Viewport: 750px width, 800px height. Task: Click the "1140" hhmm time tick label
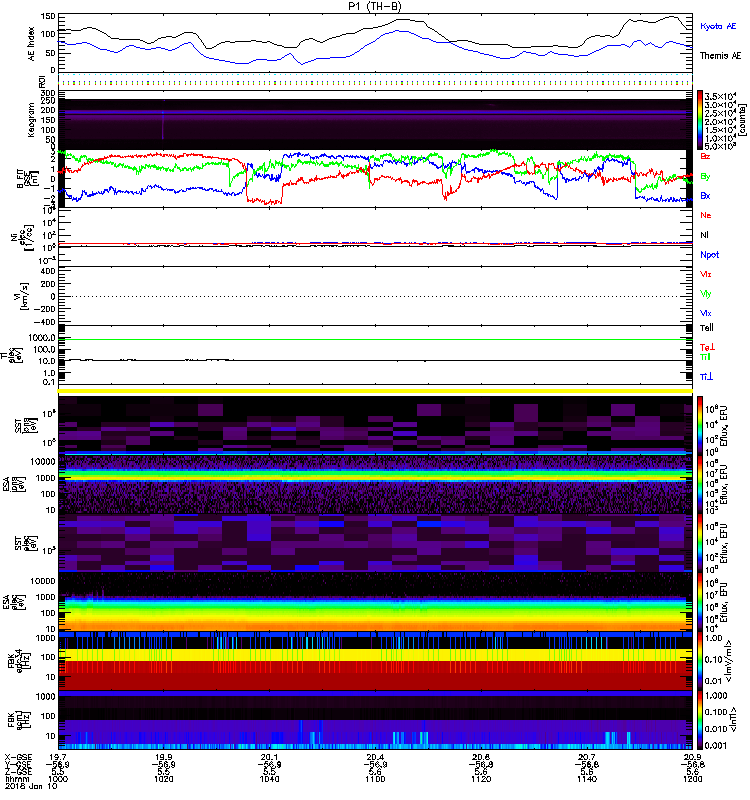[x=587, y=779]
